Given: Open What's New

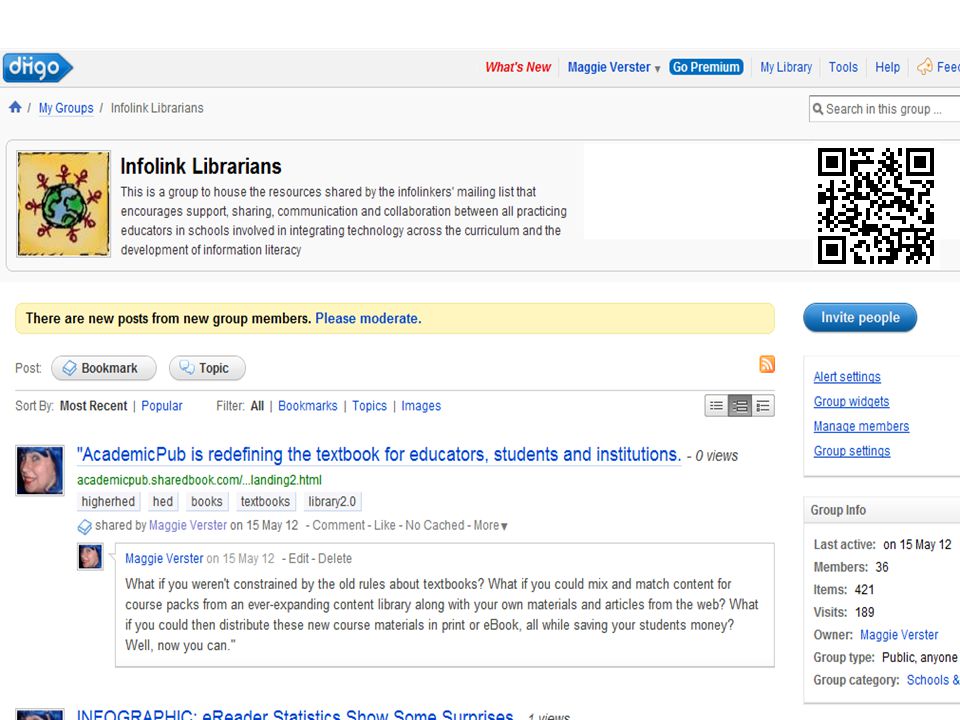Looking at the screenshot, I should [518, 67].
